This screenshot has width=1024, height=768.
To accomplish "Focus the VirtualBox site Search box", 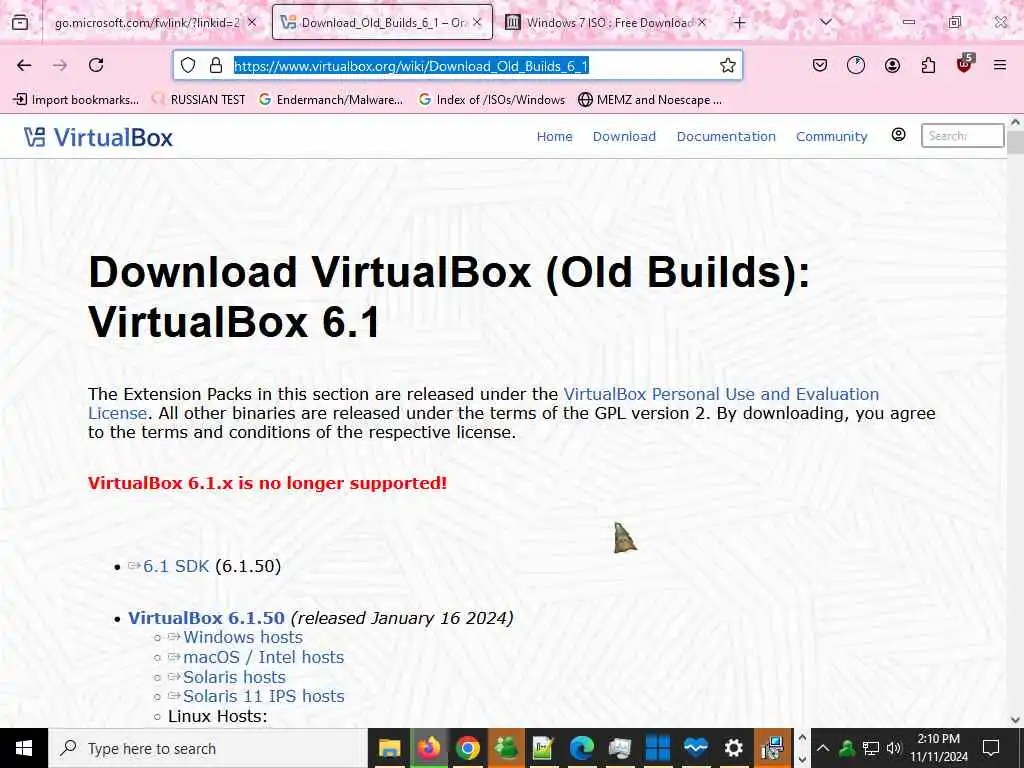I will tap(962, 136).
